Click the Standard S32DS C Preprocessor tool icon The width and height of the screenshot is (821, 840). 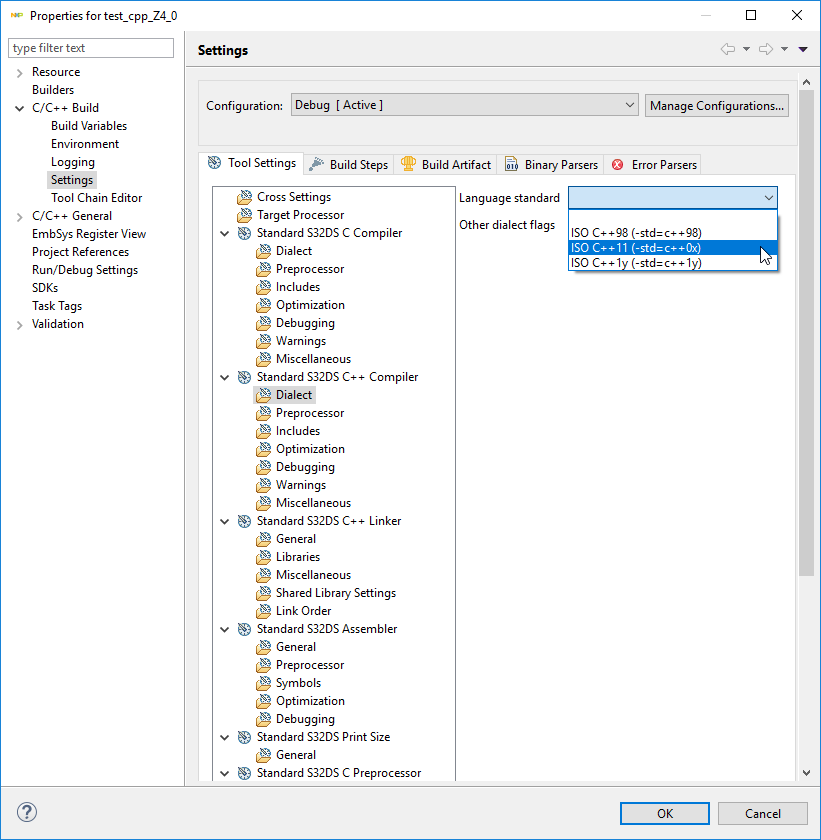[245, 773]
